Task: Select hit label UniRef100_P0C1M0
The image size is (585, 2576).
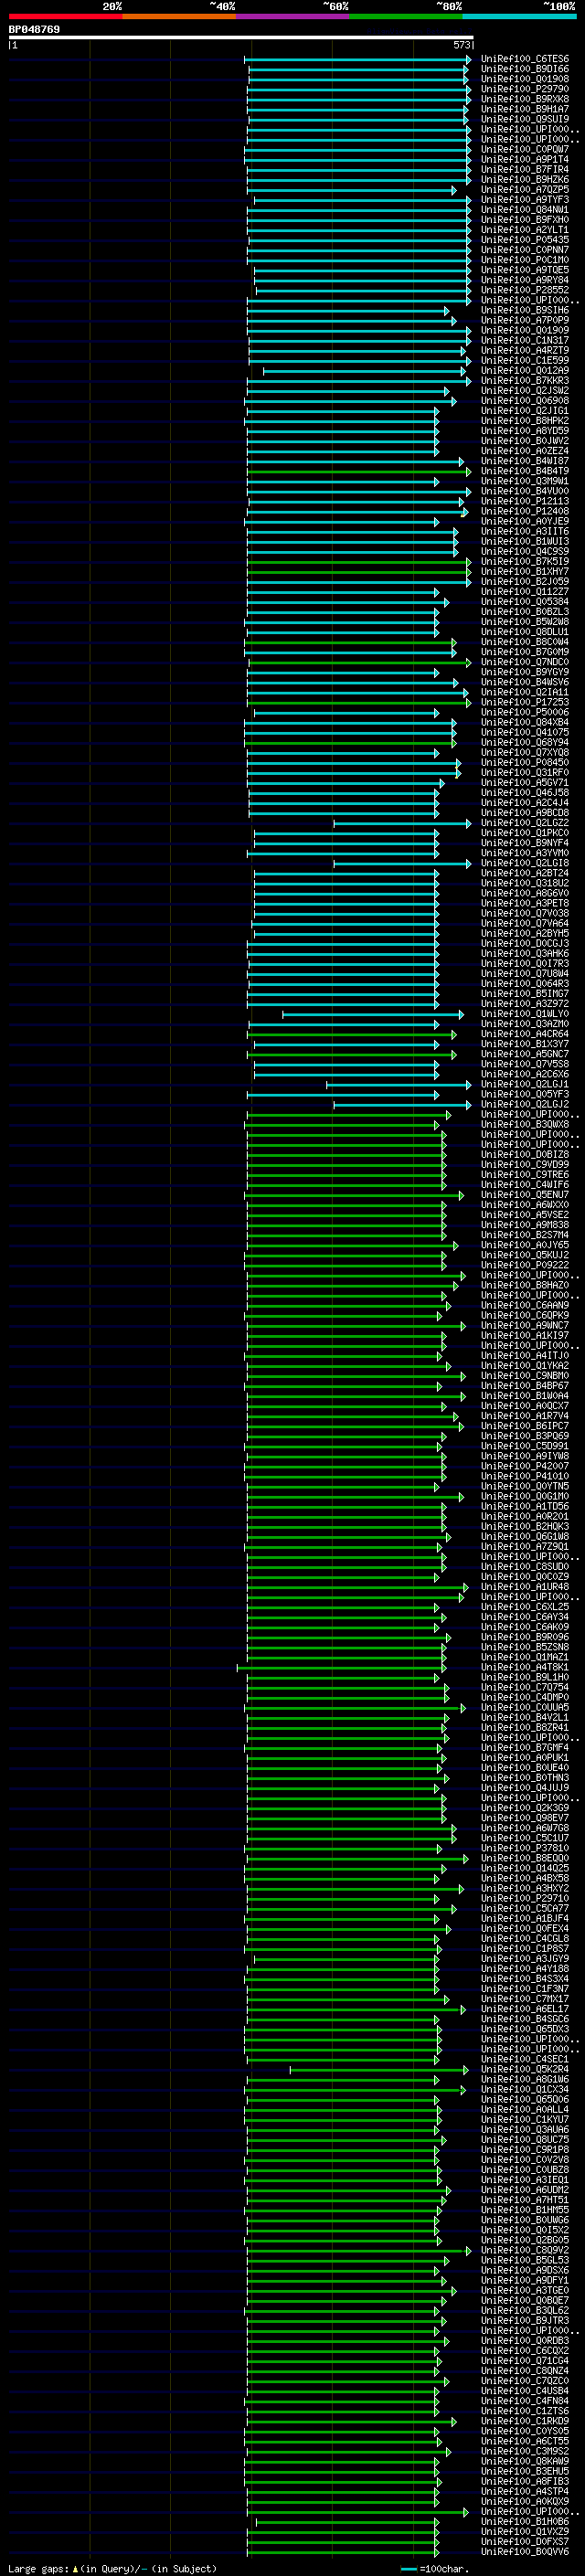Action: click(x=525, y=260)
